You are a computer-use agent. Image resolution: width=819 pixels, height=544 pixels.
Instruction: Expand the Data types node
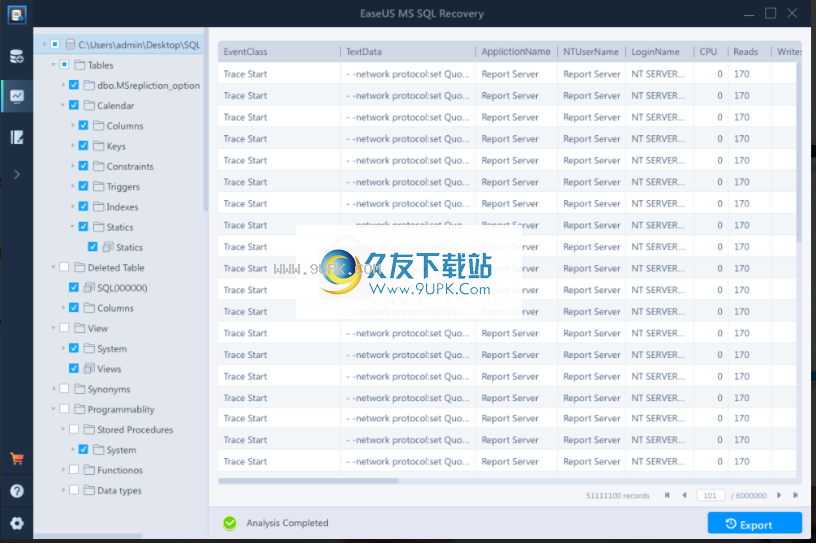63,490
